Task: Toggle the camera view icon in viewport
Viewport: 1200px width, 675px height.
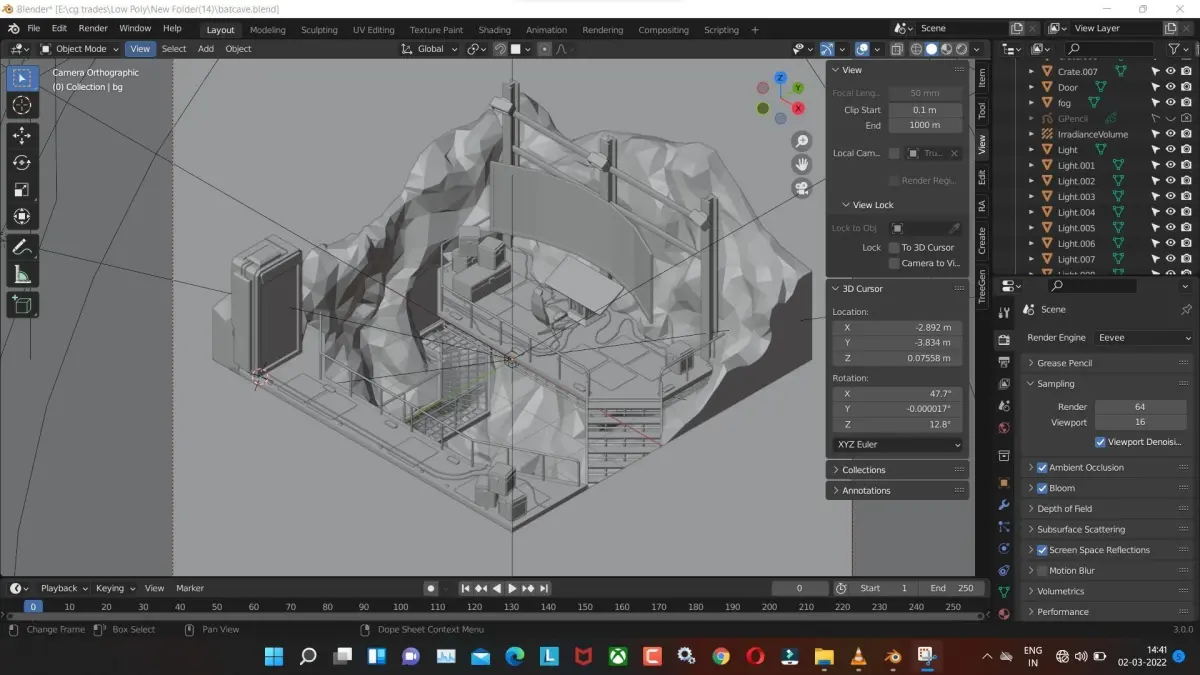Action: point(801,188)
